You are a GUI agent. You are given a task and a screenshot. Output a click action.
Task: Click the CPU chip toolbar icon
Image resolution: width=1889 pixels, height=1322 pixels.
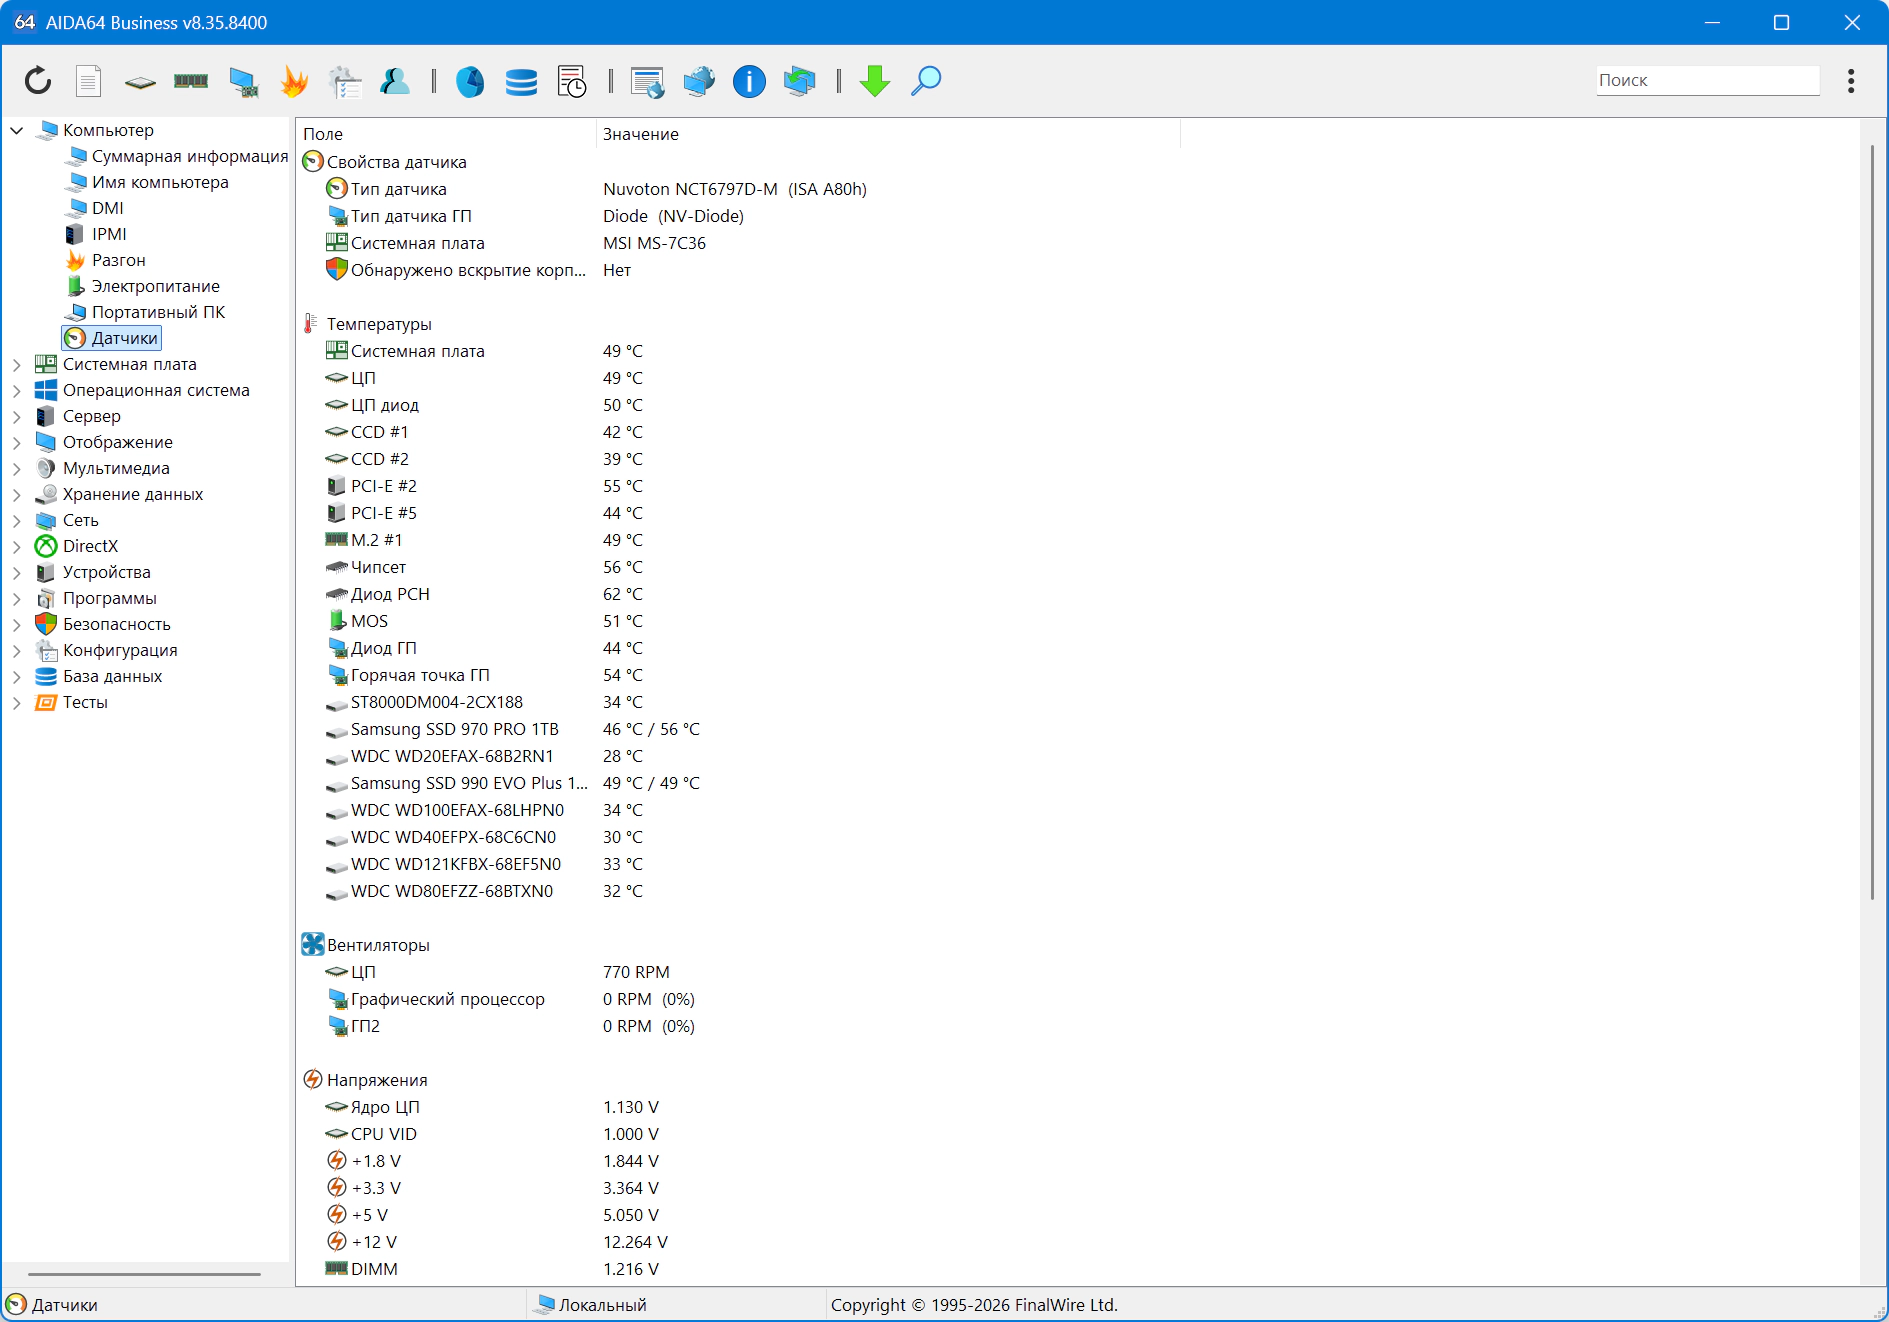140,82
